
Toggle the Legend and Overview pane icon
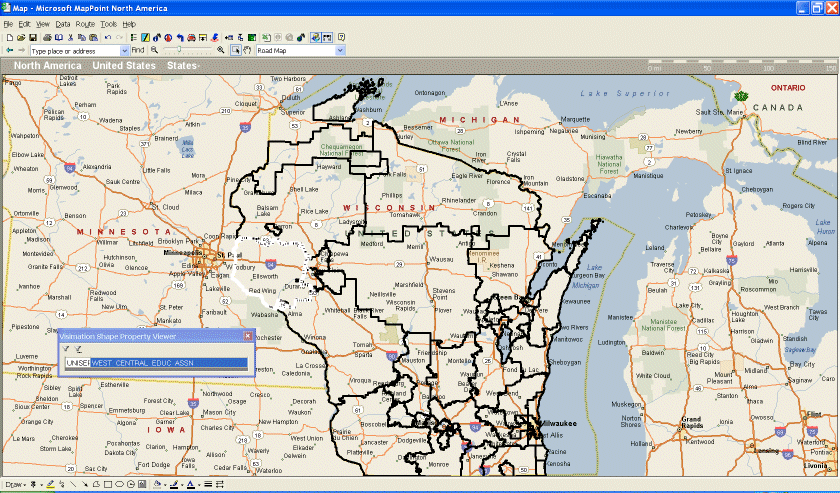tap(133, 38)
